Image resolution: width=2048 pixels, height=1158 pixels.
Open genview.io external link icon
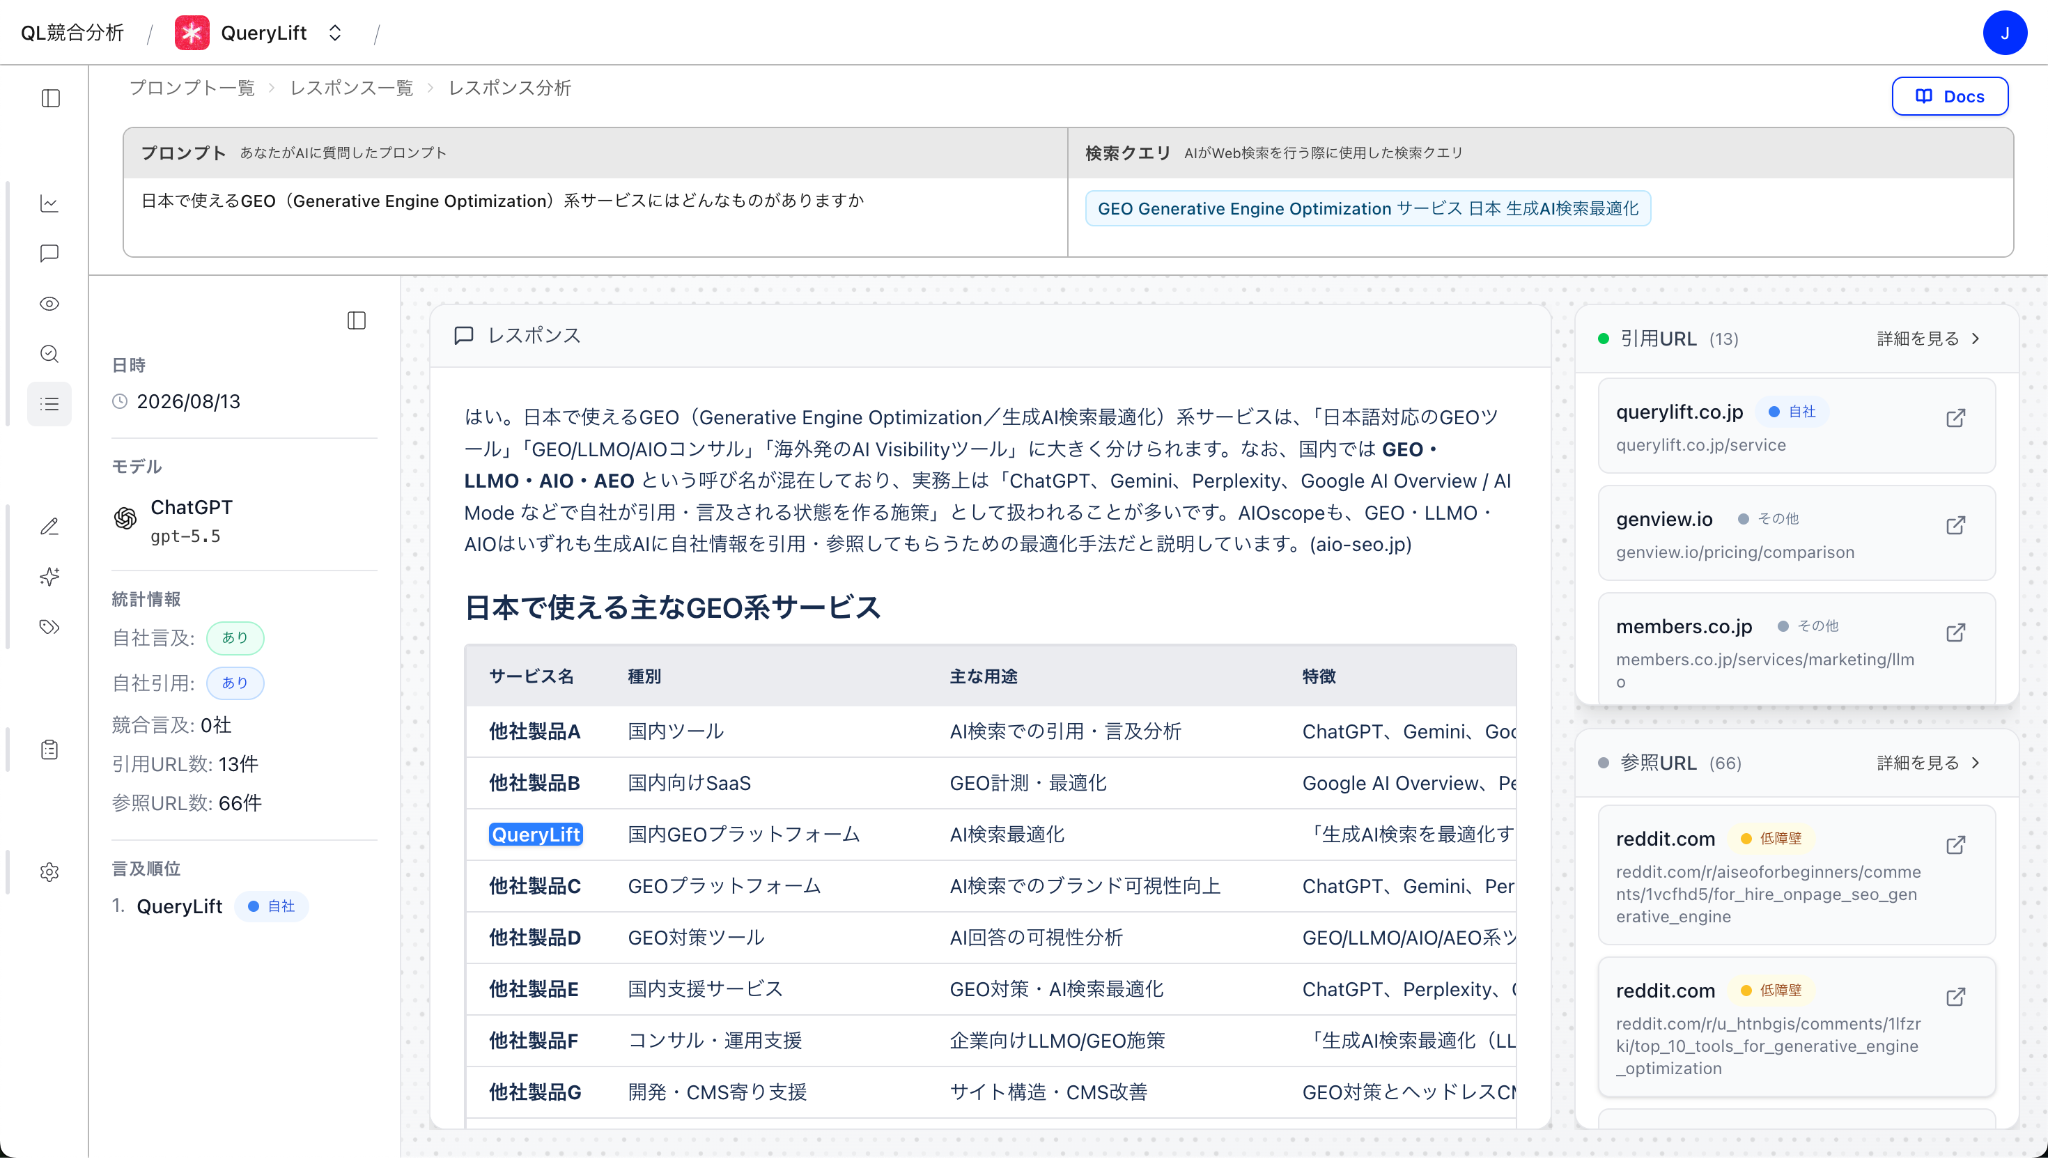[x=1956, y=526]
